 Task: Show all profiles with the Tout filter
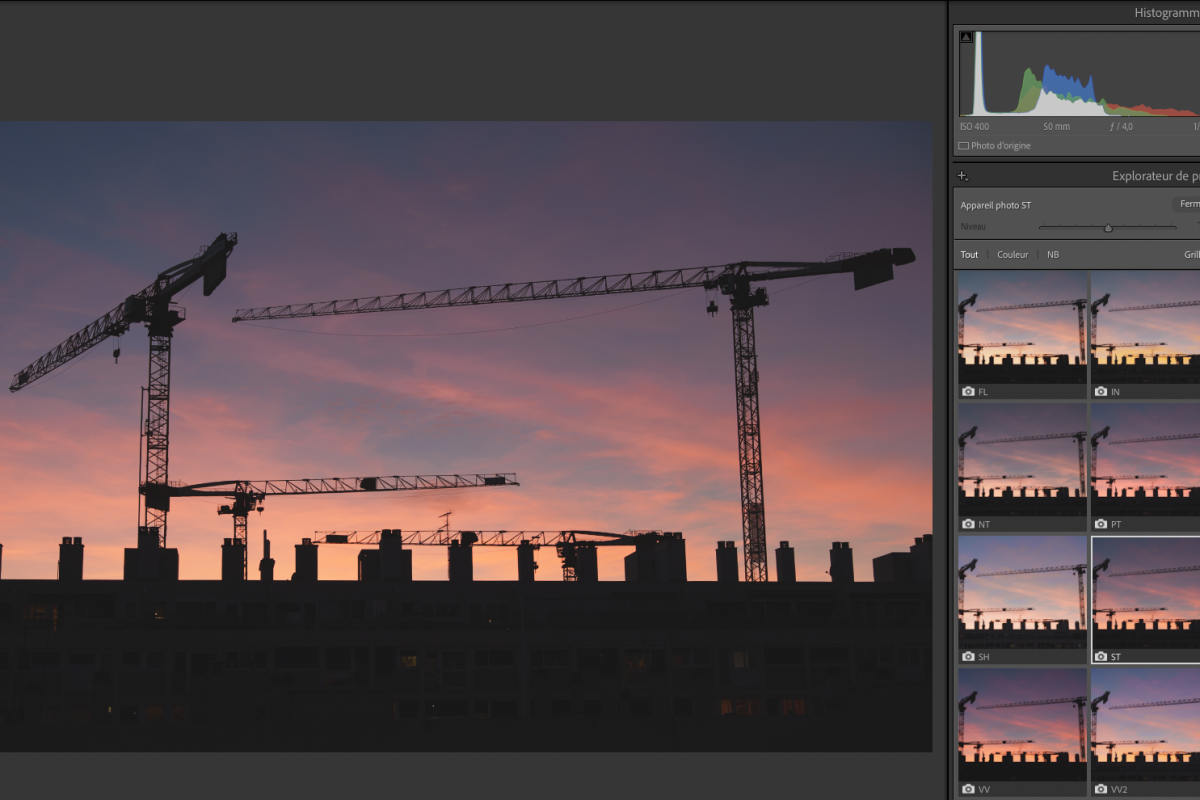tap(969, 255)
